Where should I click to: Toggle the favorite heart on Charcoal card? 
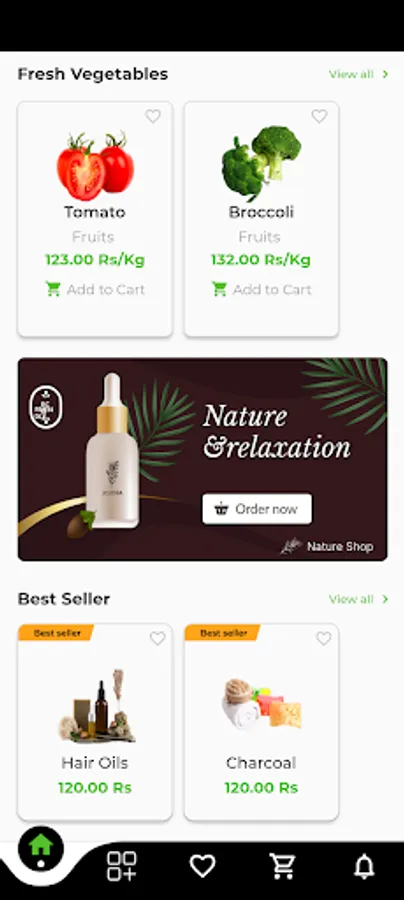[x=324, y=638]
